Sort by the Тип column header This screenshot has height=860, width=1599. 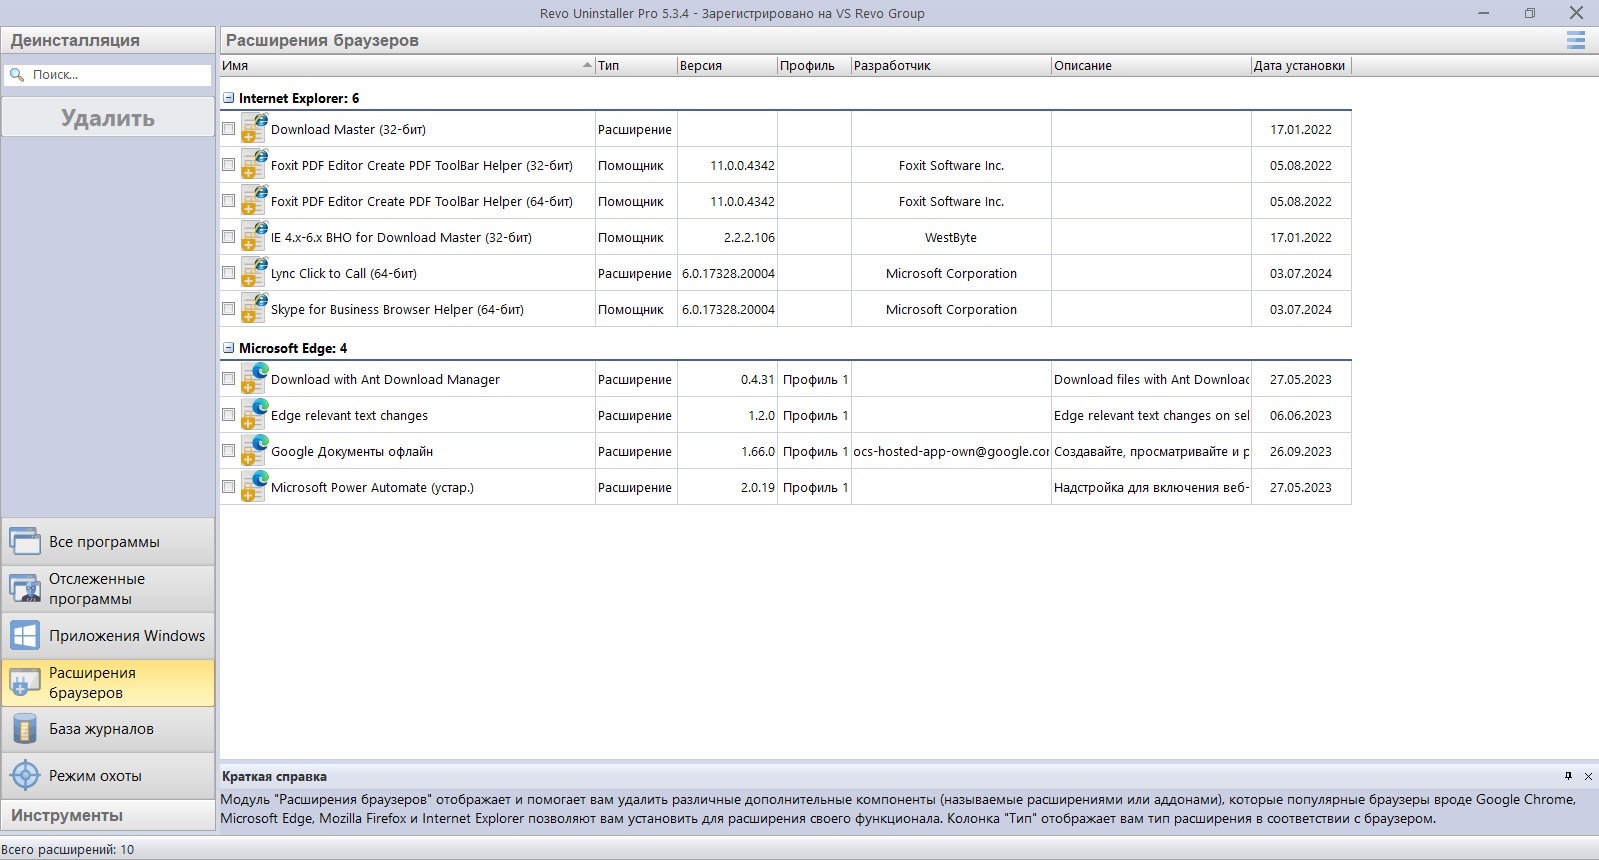click(x=636, y=65)
